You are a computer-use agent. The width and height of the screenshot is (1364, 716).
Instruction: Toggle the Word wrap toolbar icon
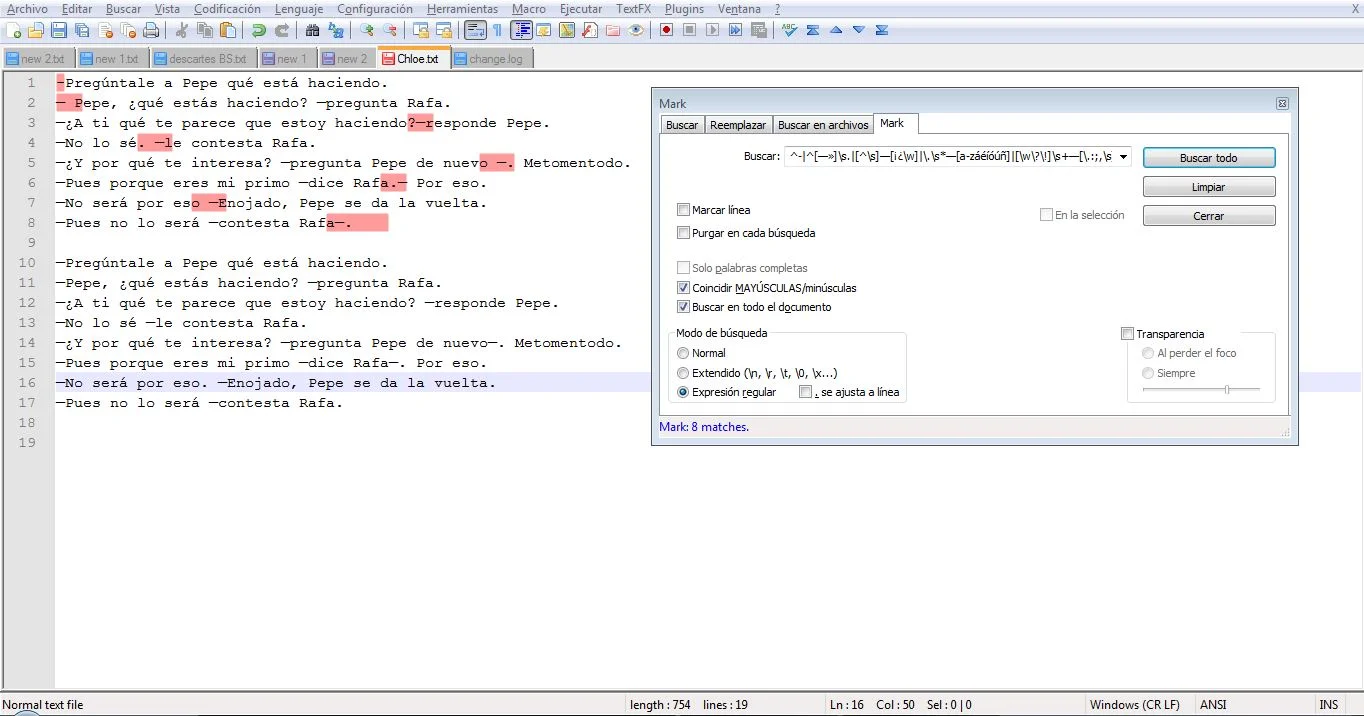click(x=475, y=30)
